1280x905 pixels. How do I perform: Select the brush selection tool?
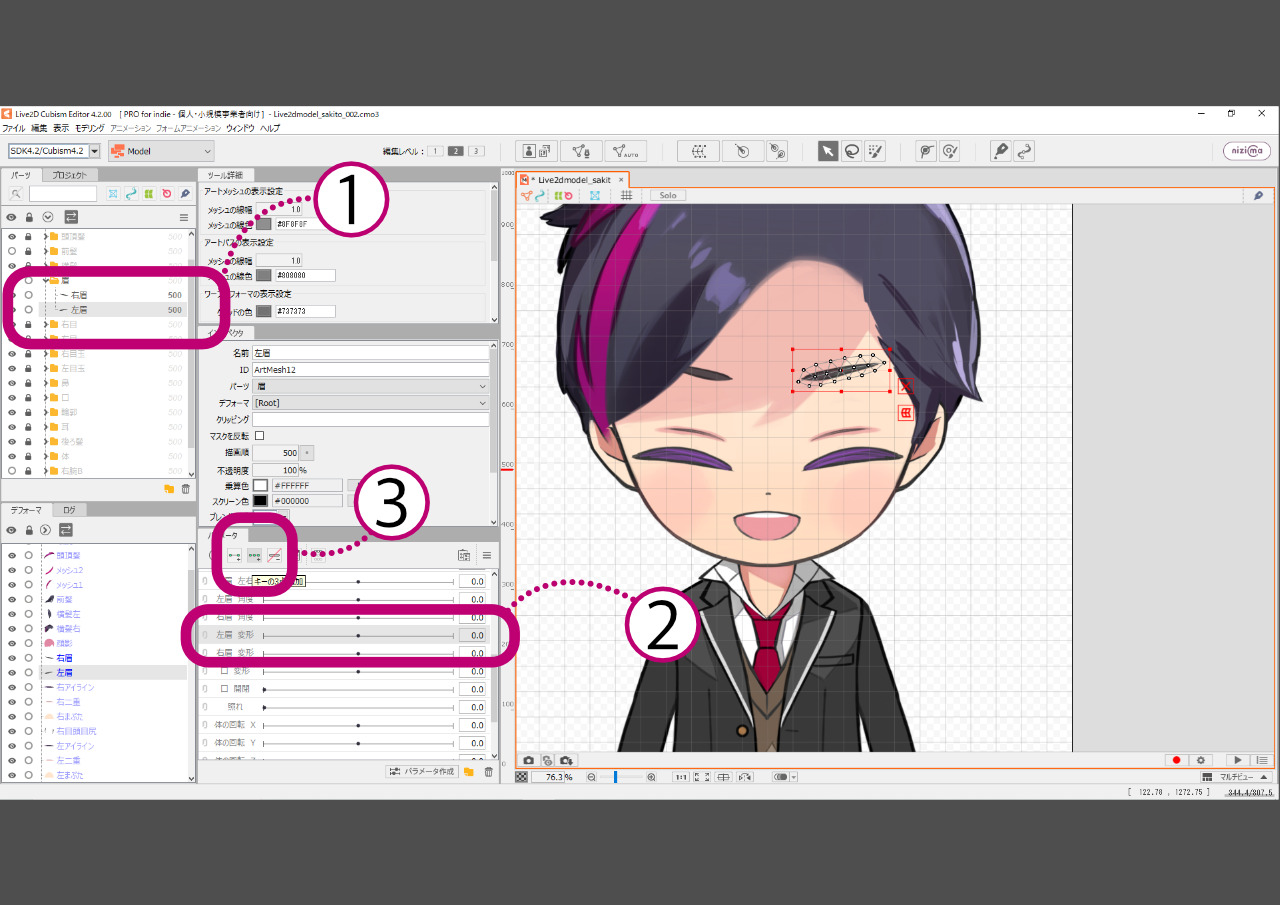[876, 151]
